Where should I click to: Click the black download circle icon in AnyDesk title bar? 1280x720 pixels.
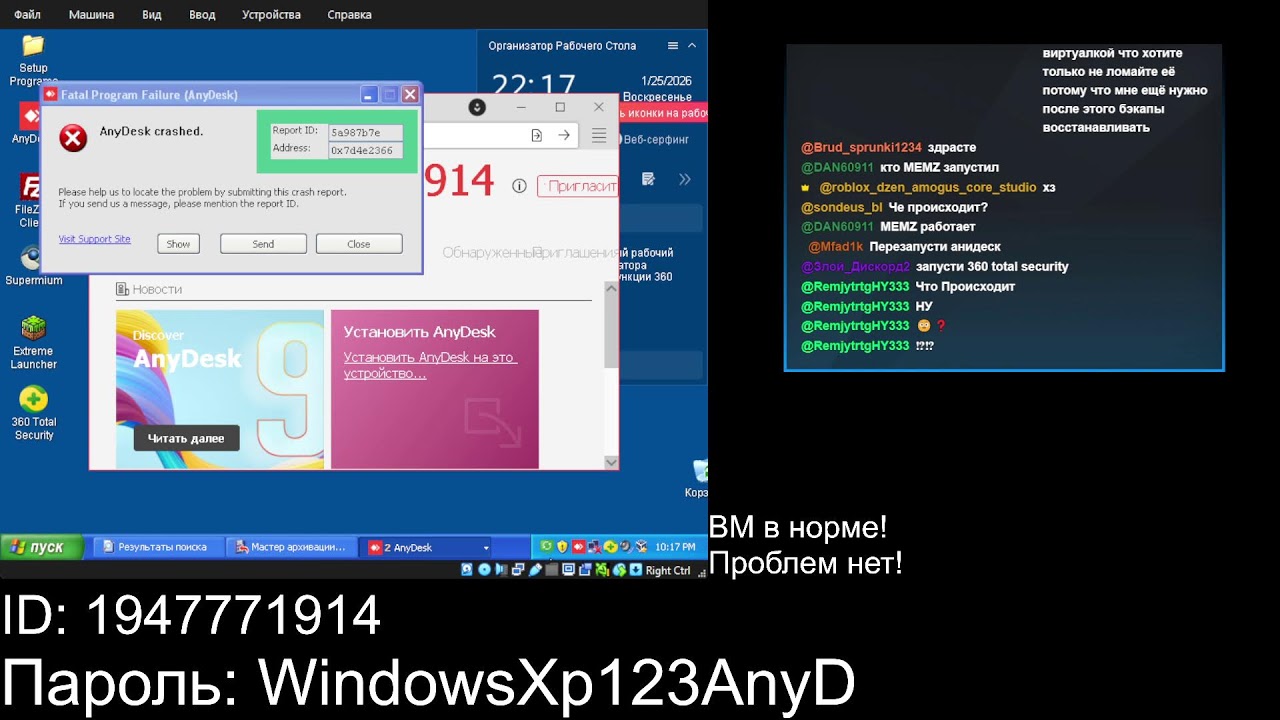(x=477, y=107)
